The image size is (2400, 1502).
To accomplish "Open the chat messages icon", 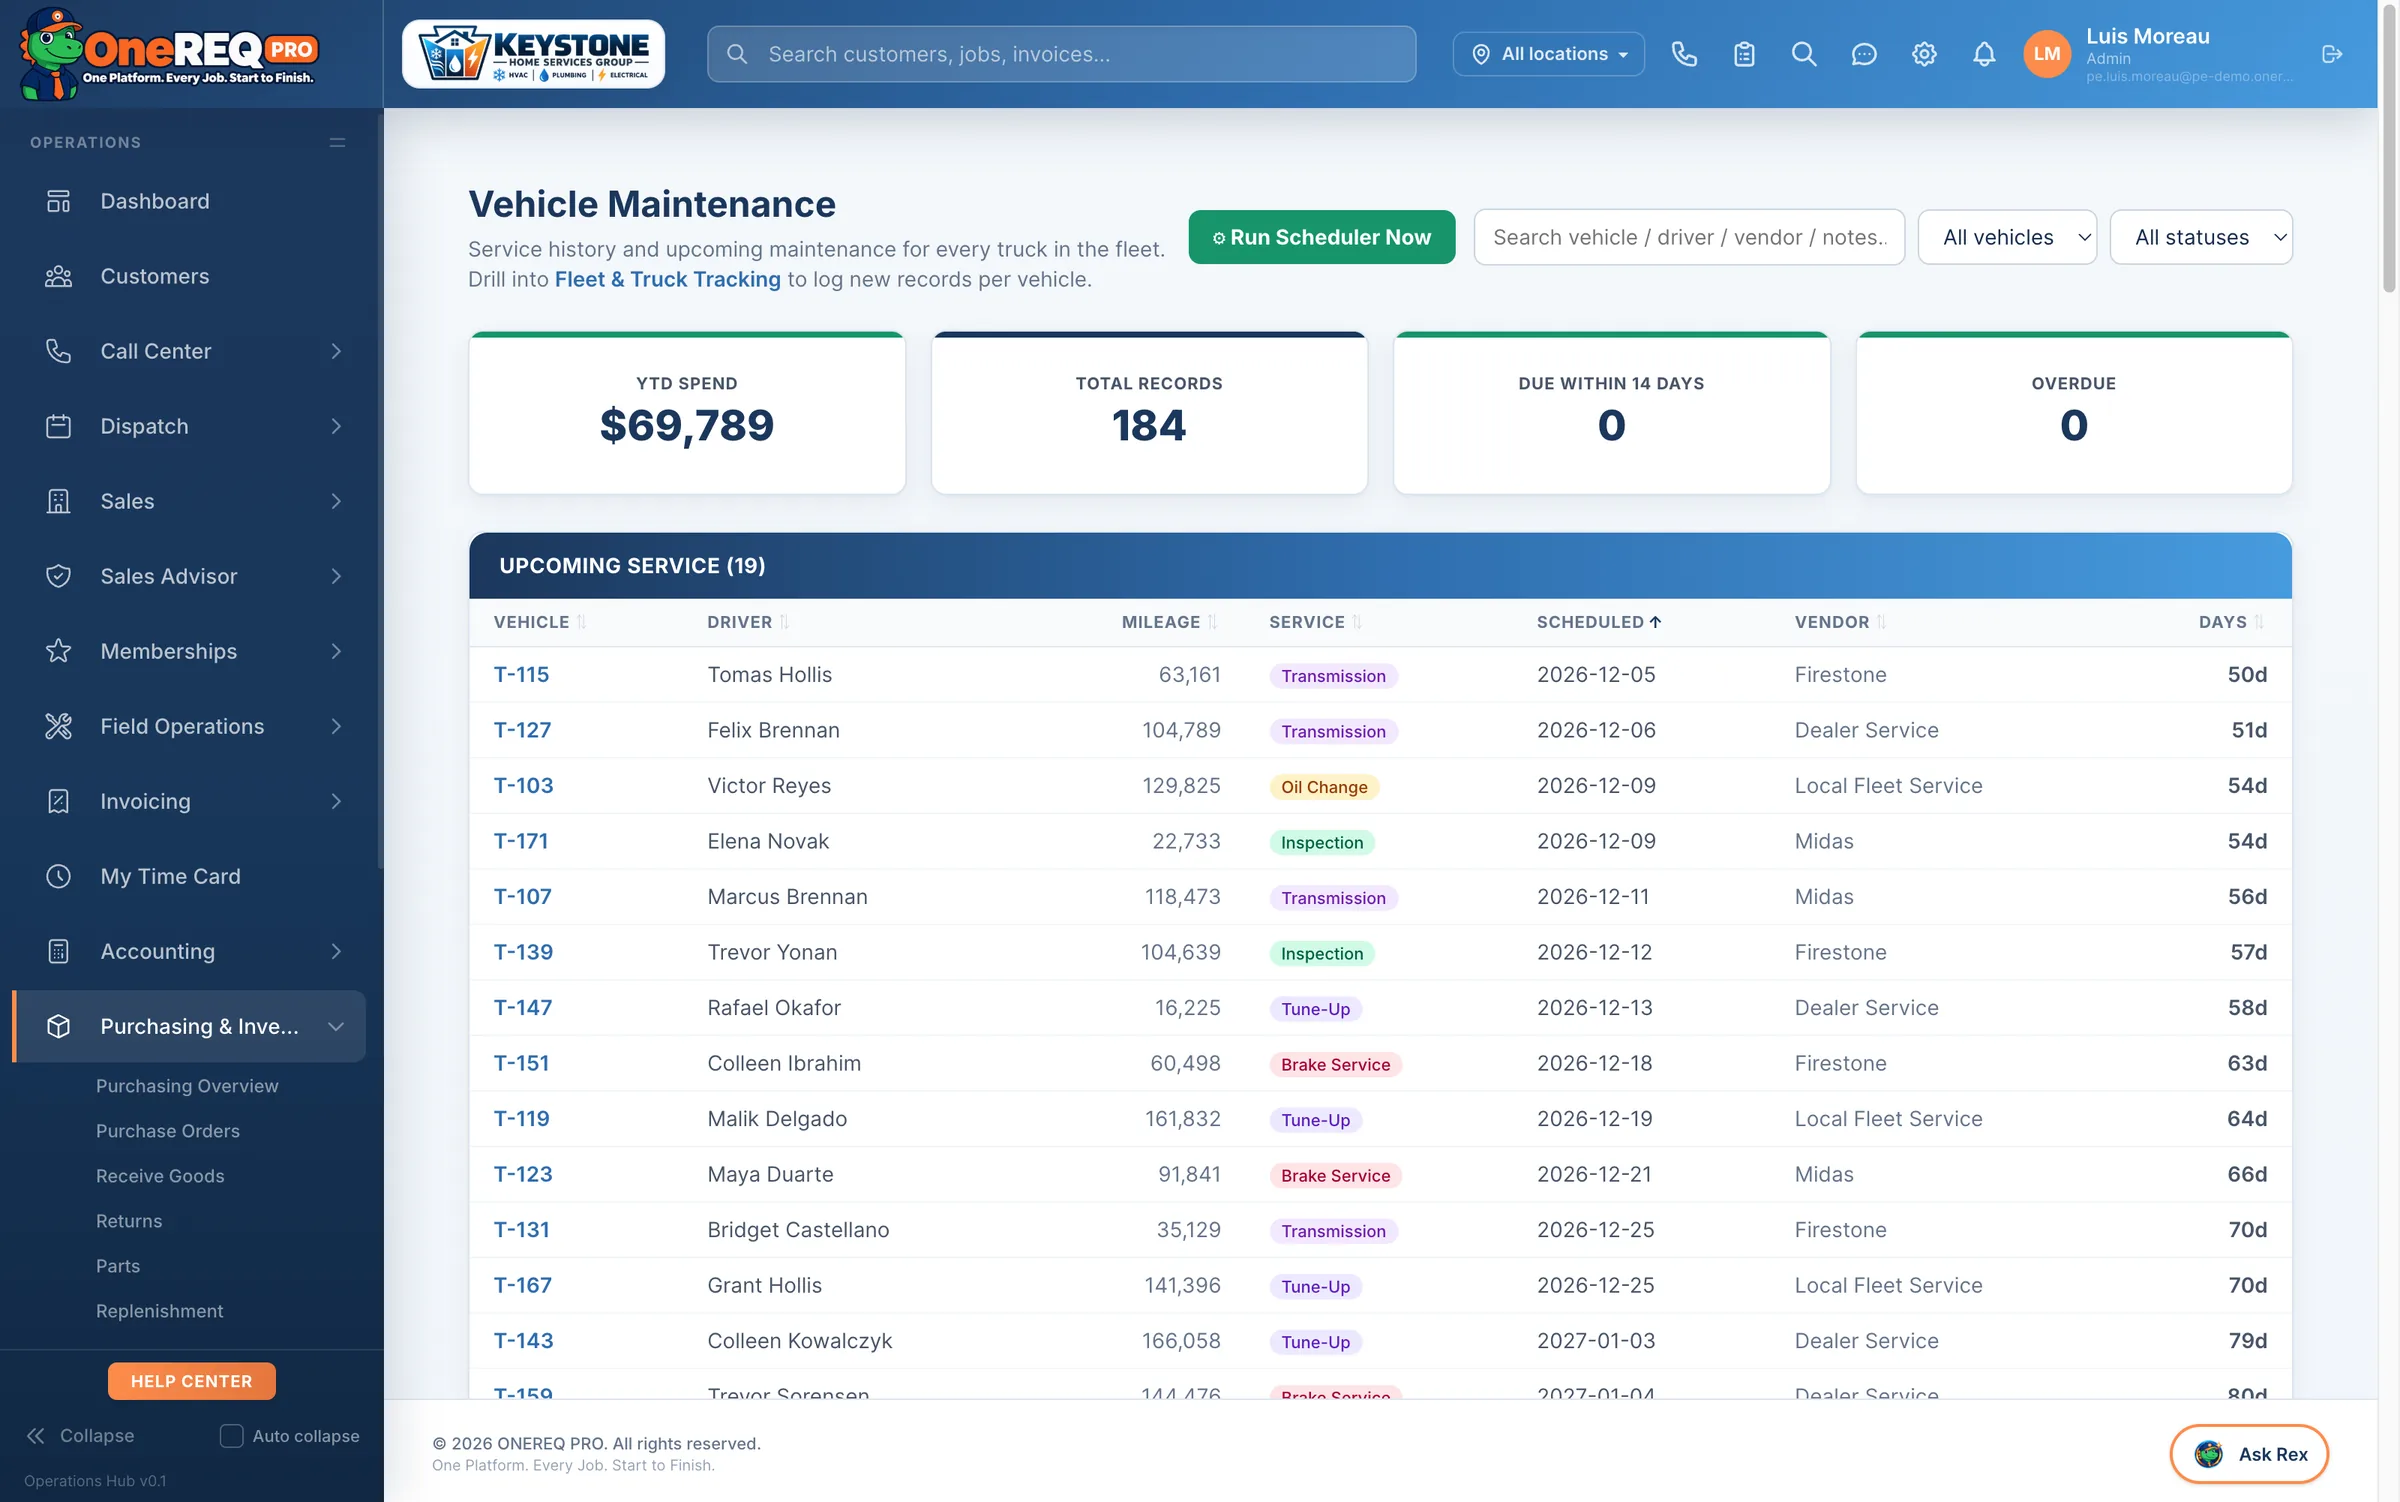I will [1864, 54].
